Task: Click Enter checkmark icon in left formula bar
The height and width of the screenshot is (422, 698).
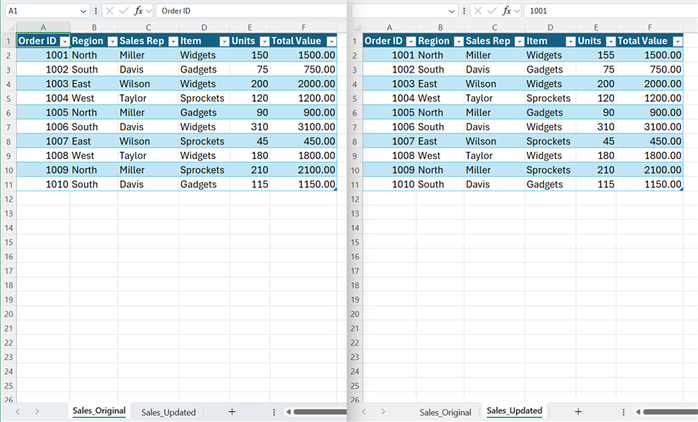Action: [x=124, y=11]
